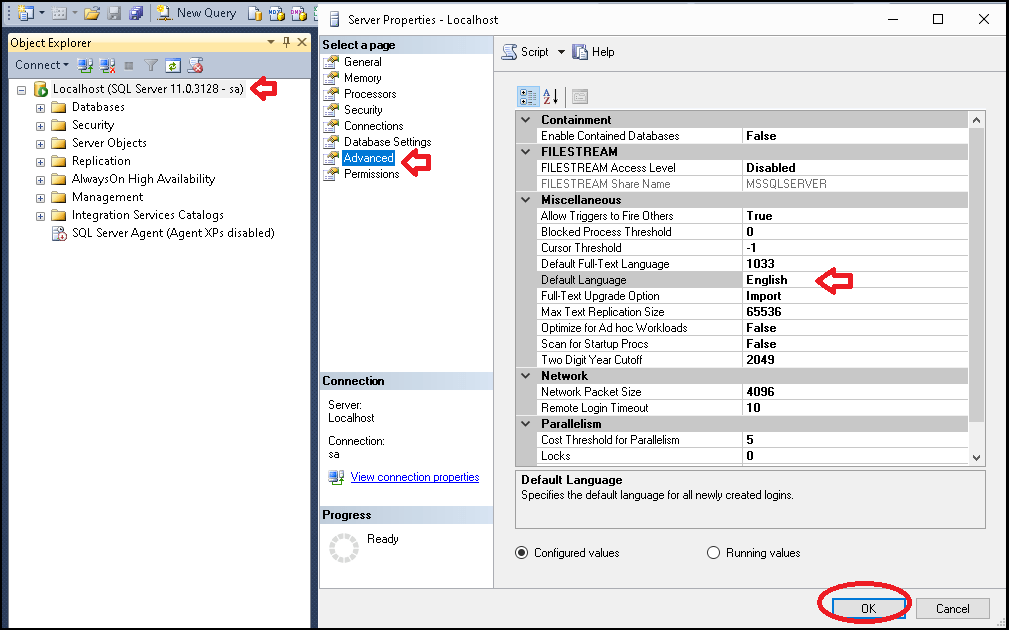Select the Disconnect server icon
The image size is (1009, 630).
(x=108, y=64)
